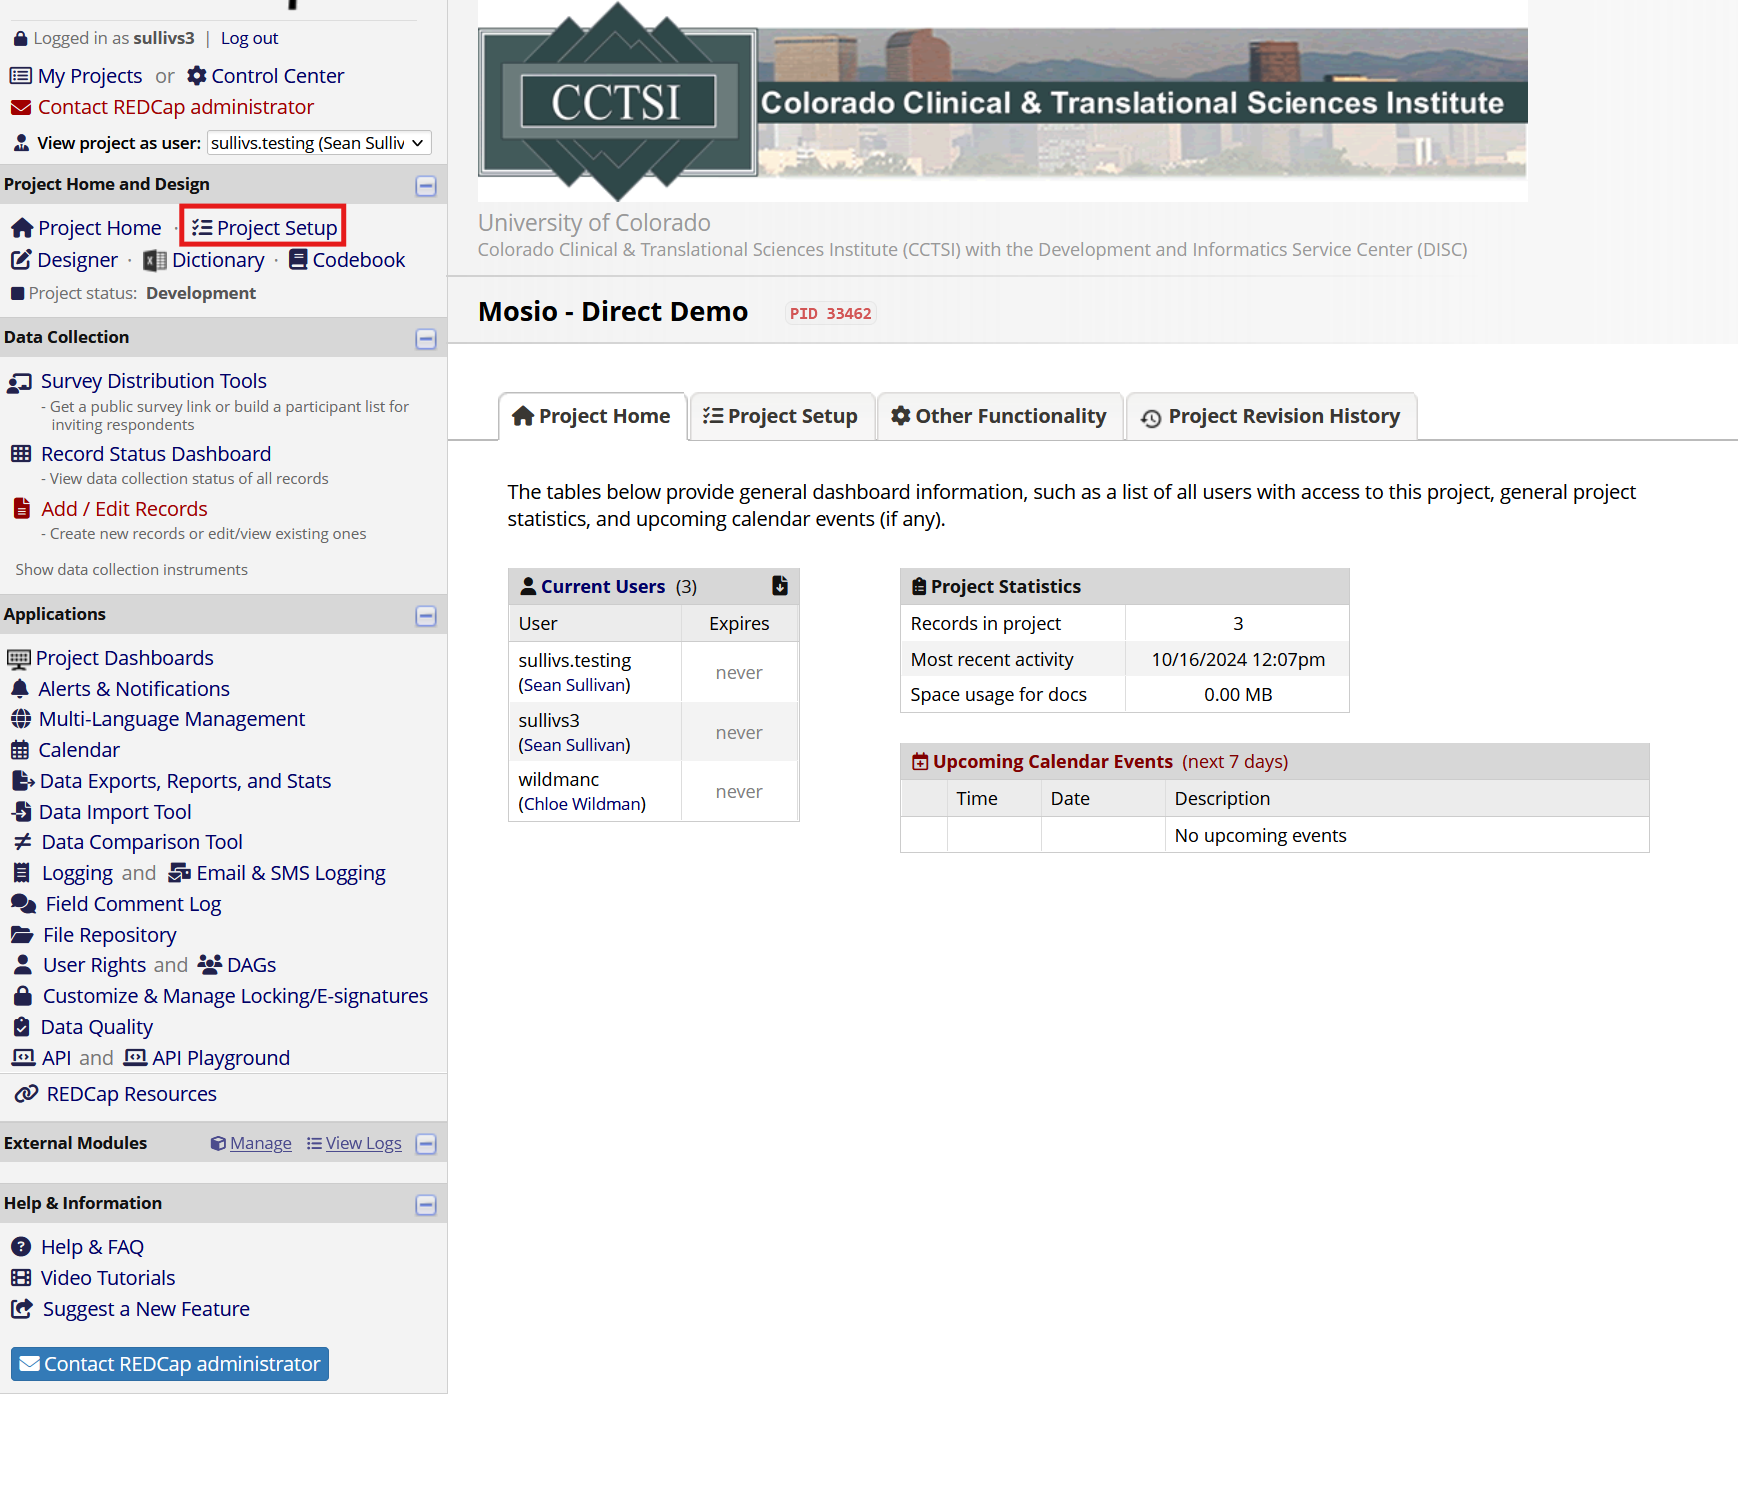Screen dimensions: 1738x1508
Task: Collapse the Applications section
Action: point(426,616)
